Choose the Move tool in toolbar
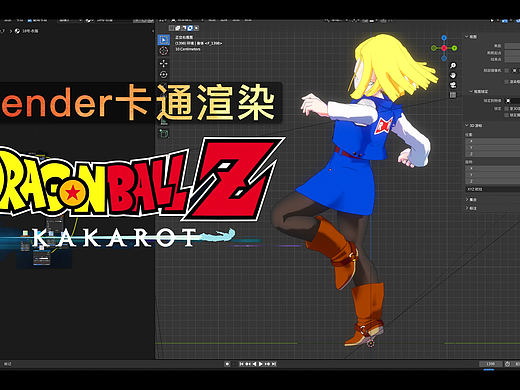The width and height of the screenshot is (520, 390). point(163,63)
